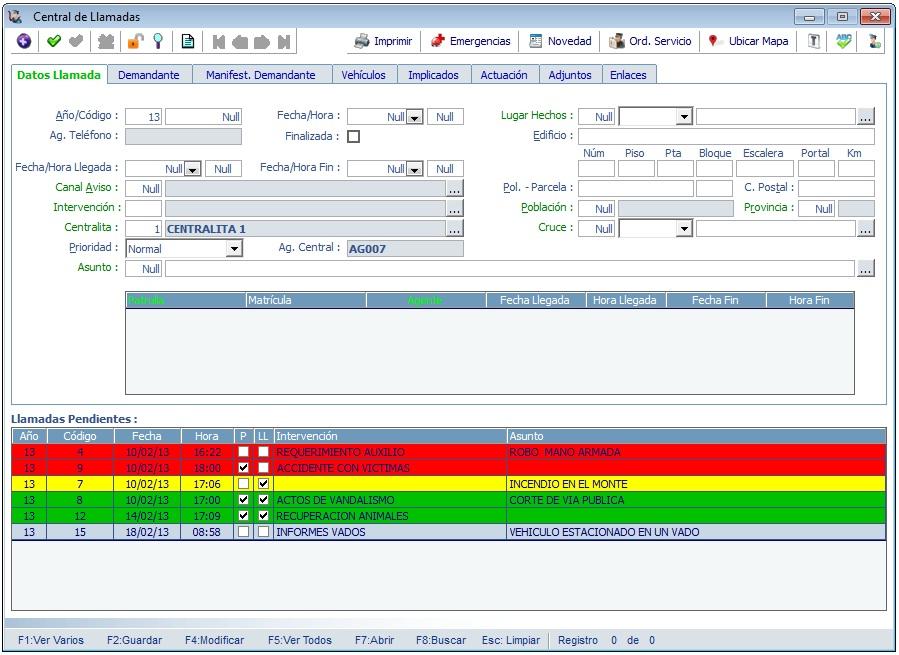Expand the Prioridad dropdown showing Normal

coord(233,249)
